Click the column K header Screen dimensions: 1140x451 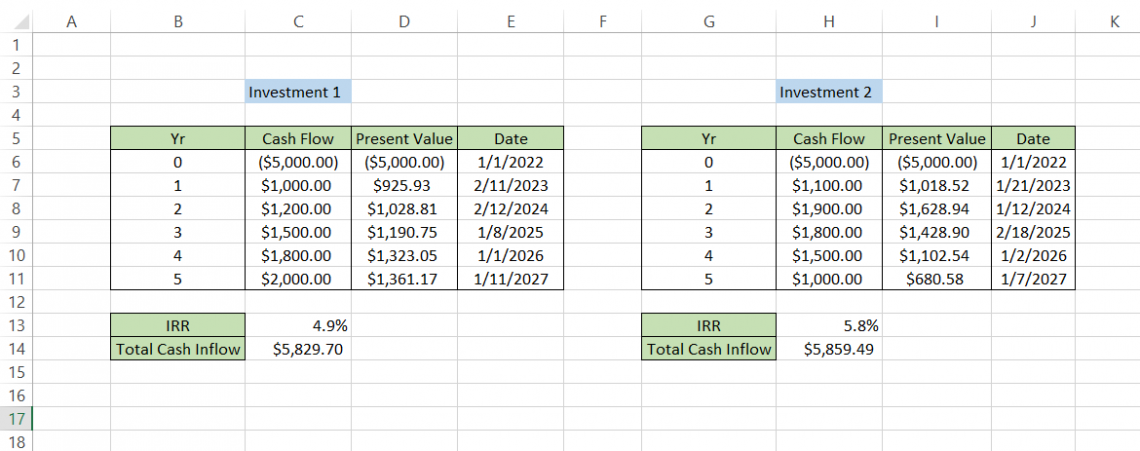[x=1114, y=21]
